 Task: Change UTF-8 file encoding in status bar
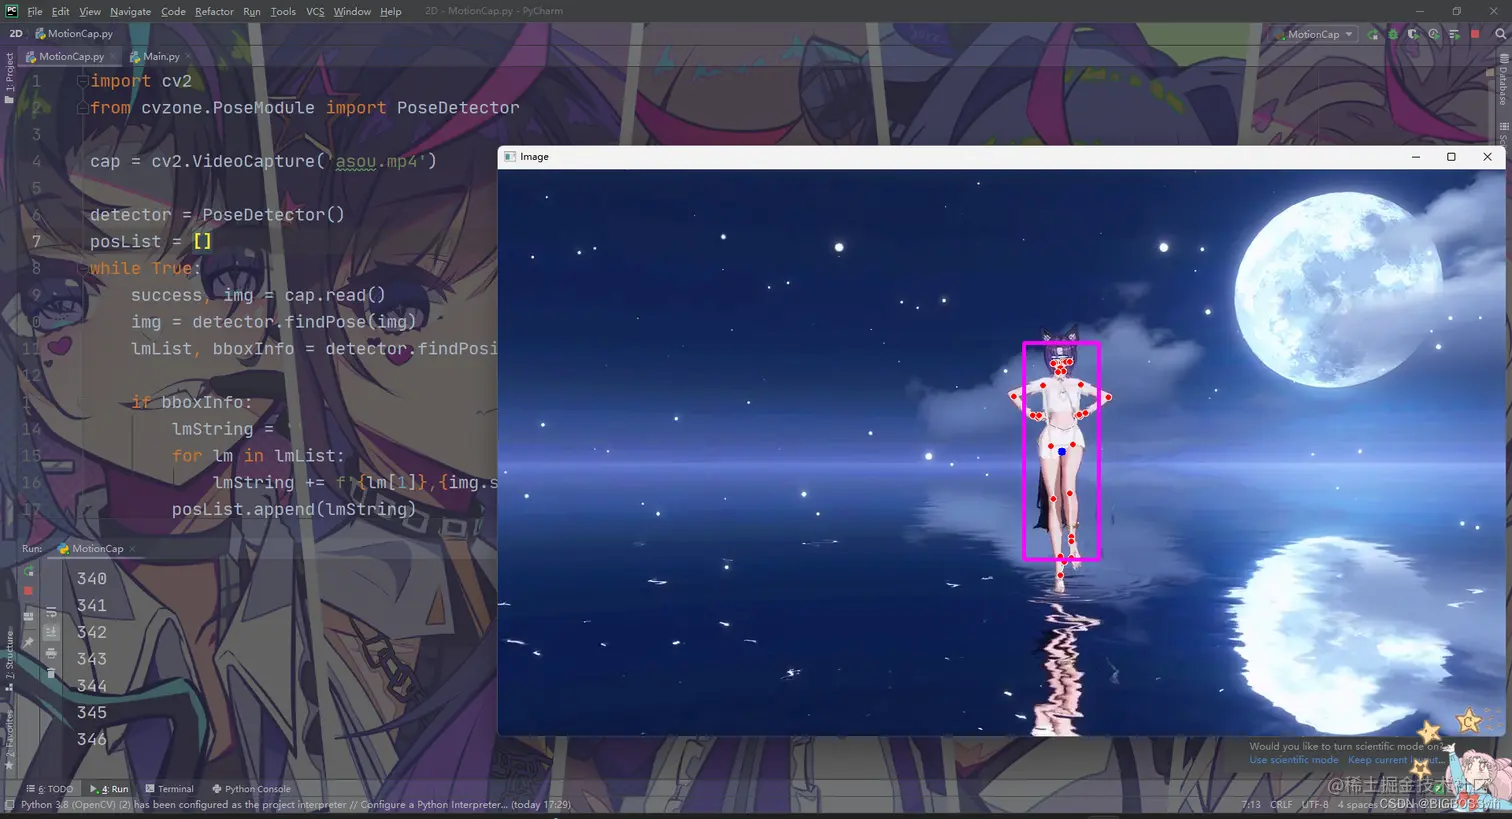[1315, 804]
